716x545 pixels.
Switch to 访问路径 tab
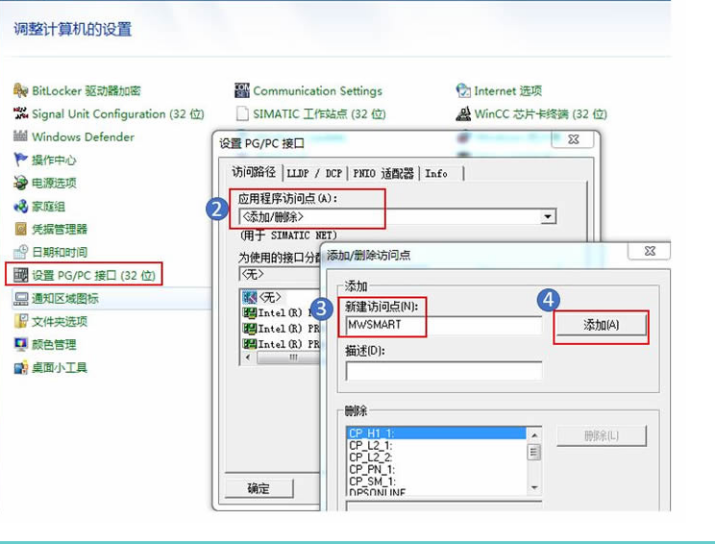click(x=254, y=172)
